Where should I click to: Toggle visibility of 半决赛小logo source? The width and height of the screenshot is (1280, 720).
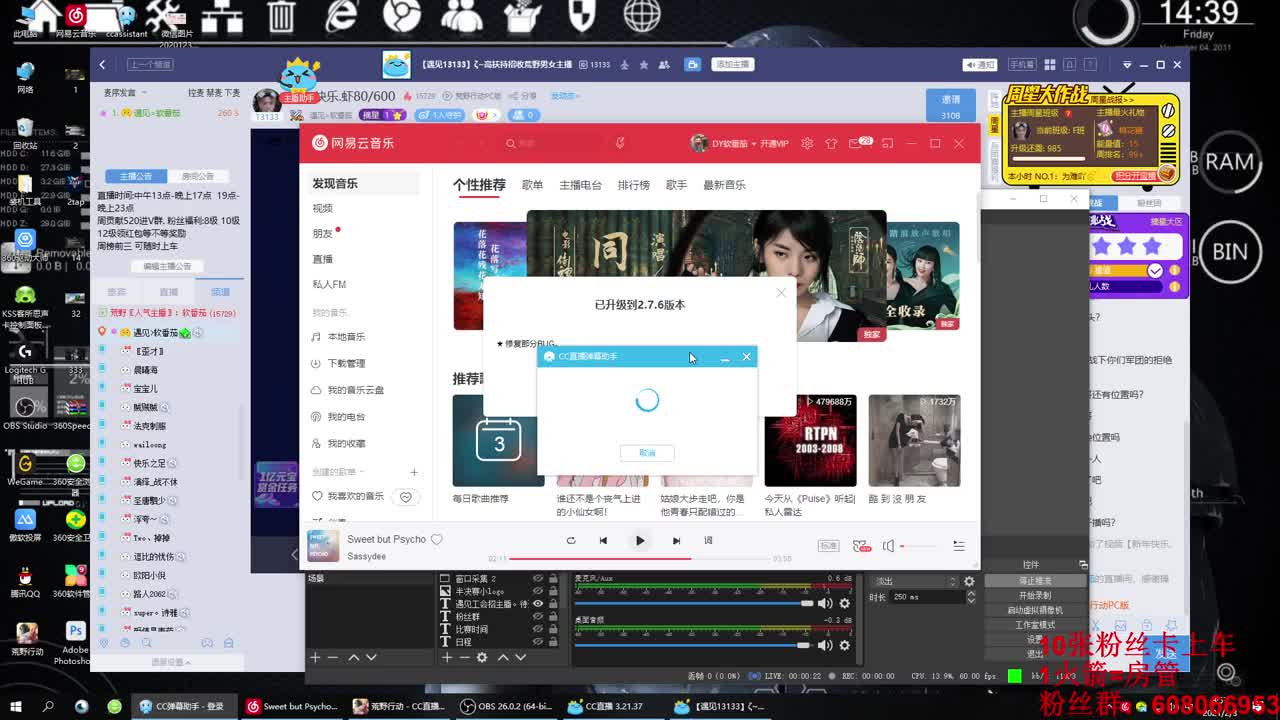coord(538,591)
